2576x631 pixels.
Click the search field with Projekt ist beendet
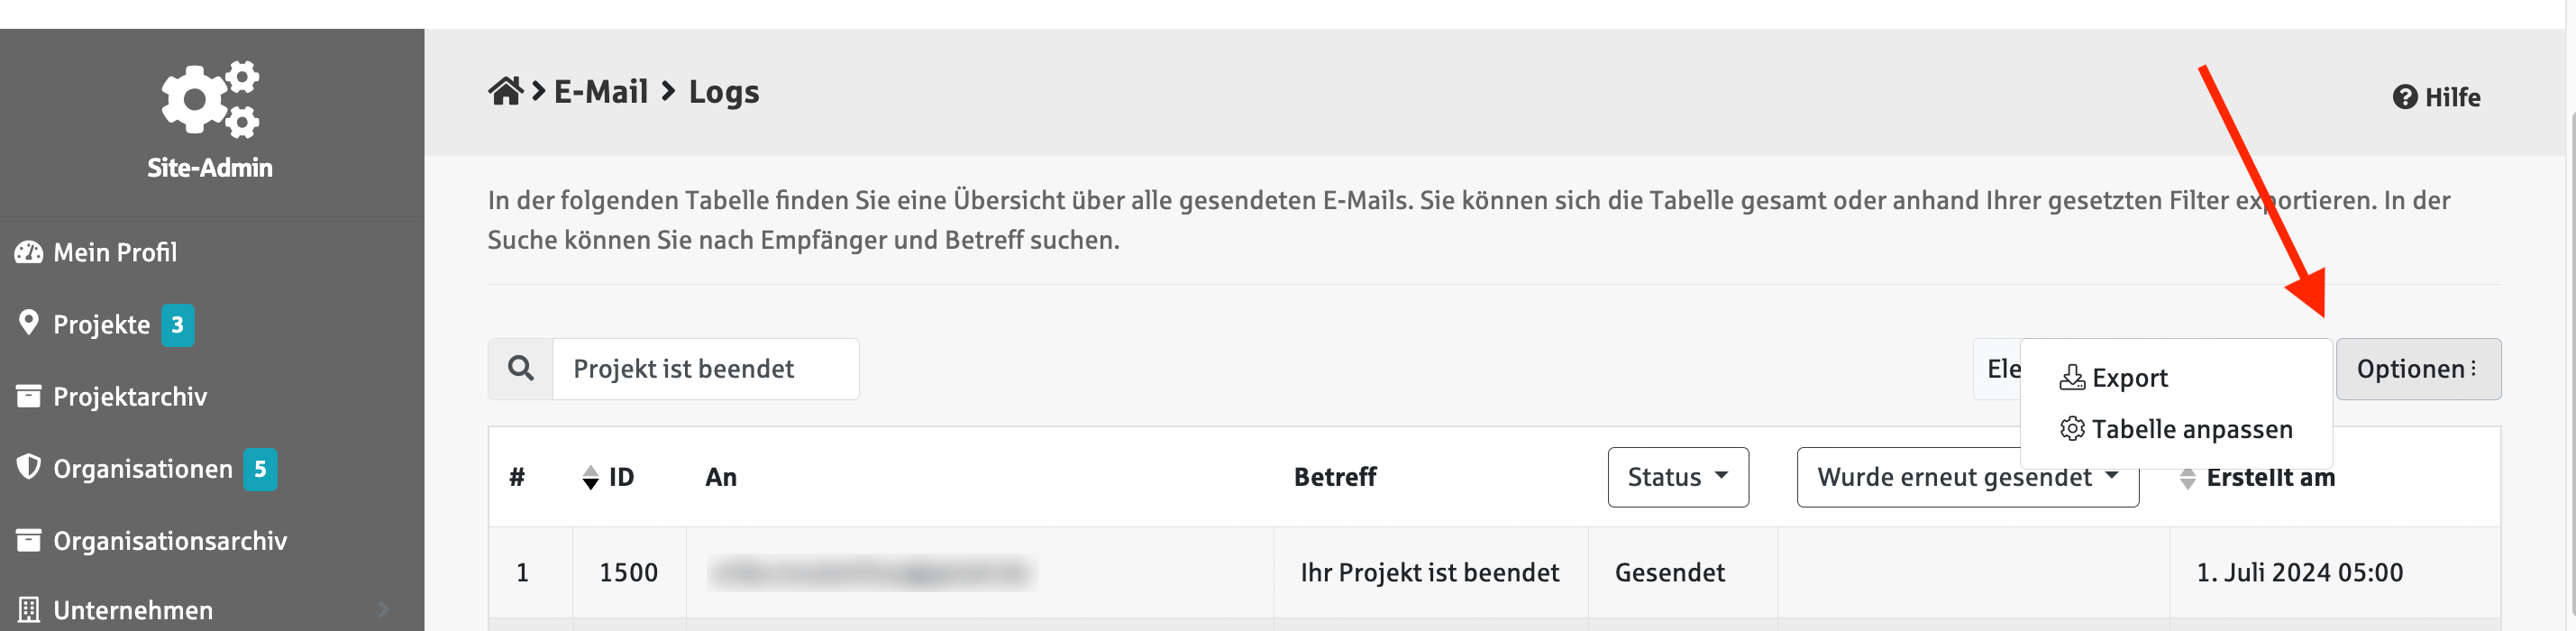pyautogui.click(x=704, y=369)
